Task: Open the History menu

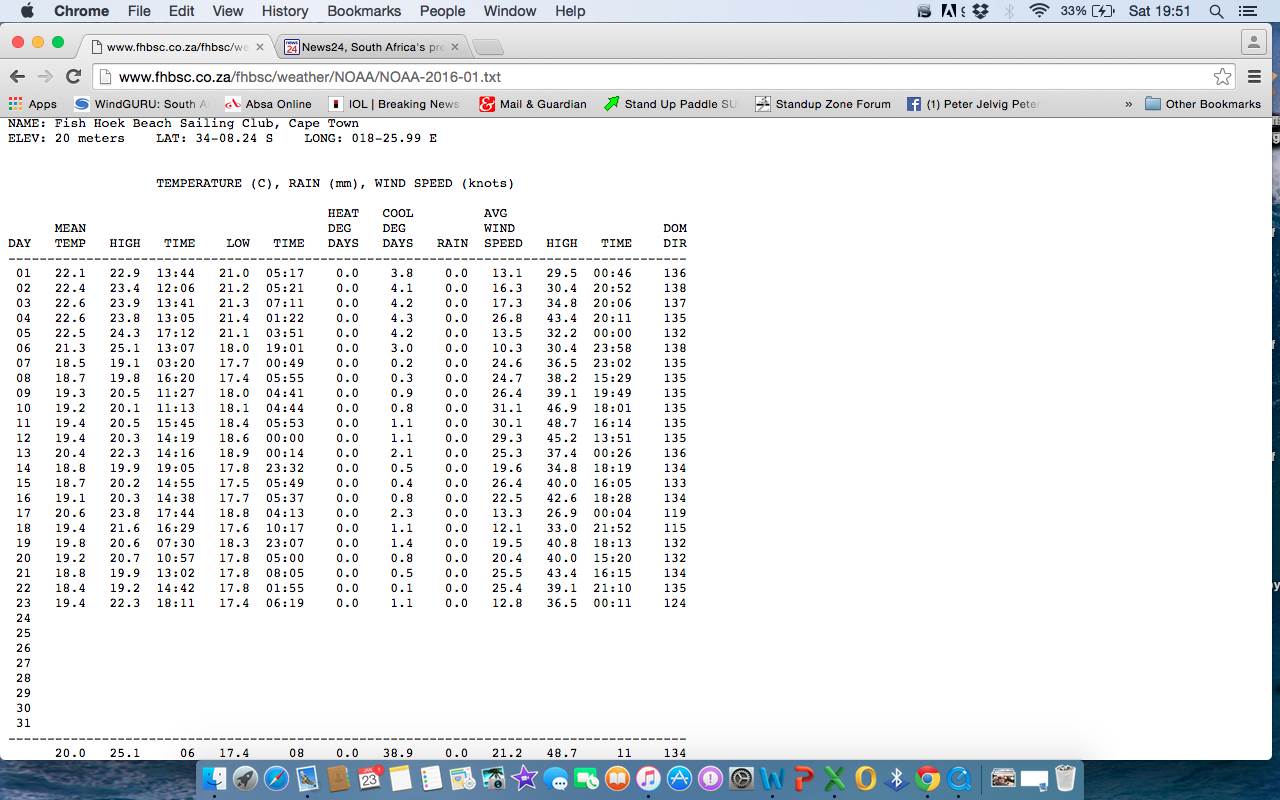Action: 284,11
